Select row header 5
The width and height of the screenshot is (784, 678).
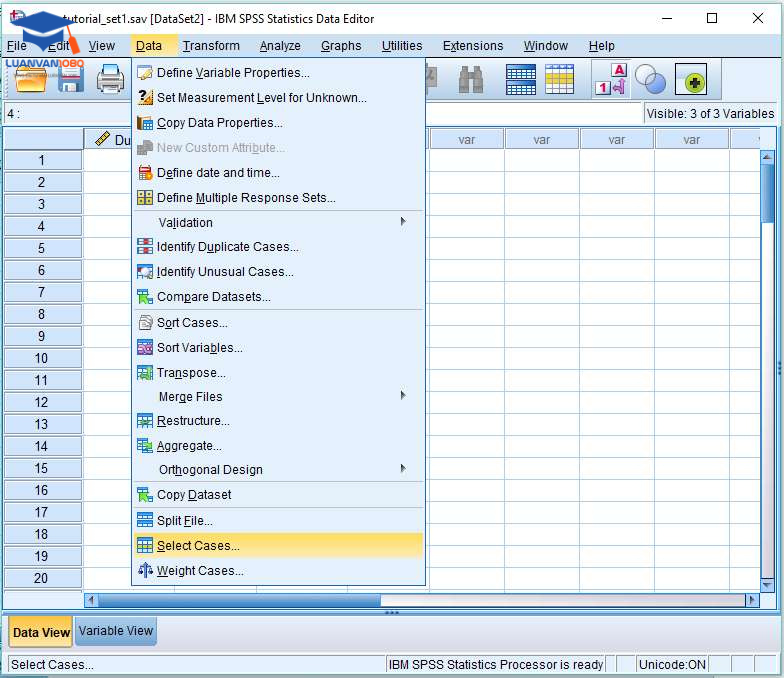click(42, 248)
